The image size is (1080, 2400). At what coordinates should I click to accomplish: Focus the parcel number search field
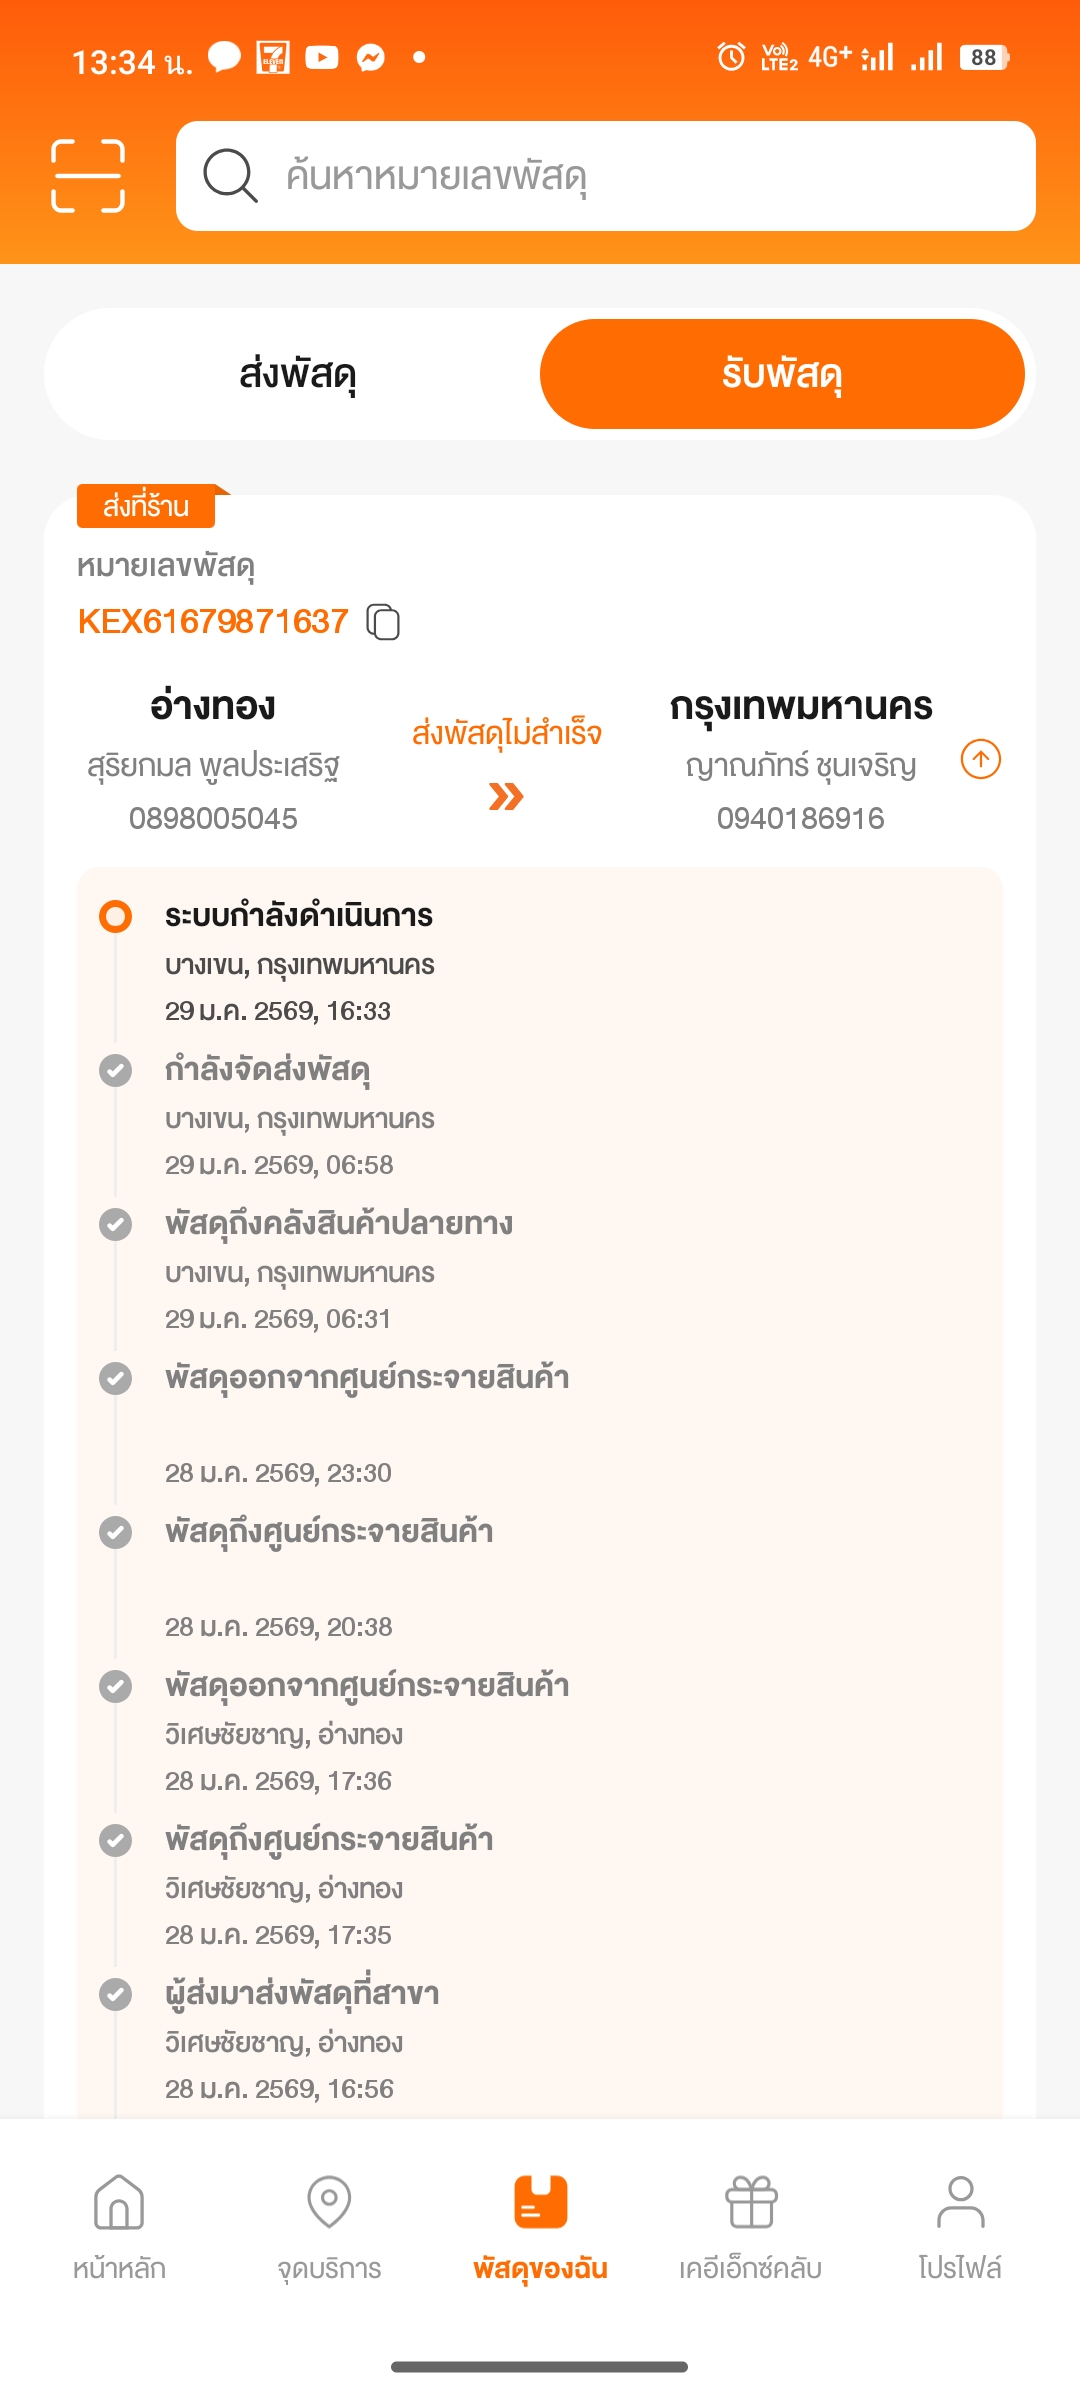[640, 176]
